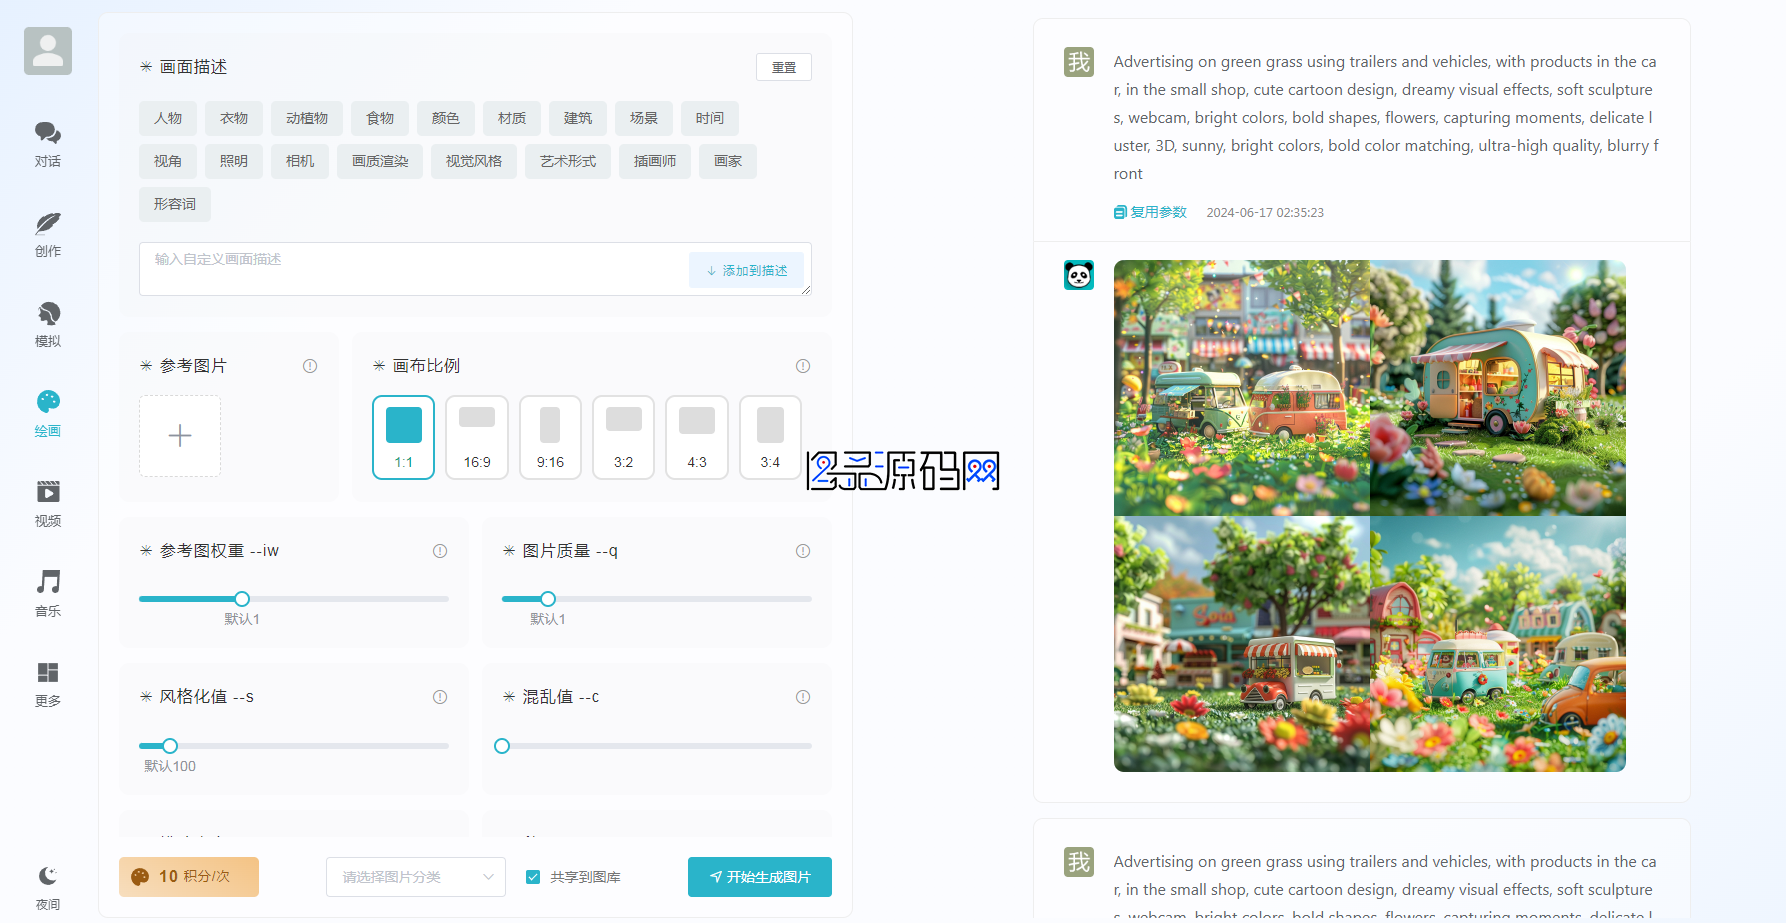The height and width of the screenshot is (923, 1786).
Task: Expand 颜色 tag category
Action: point(446,118)
